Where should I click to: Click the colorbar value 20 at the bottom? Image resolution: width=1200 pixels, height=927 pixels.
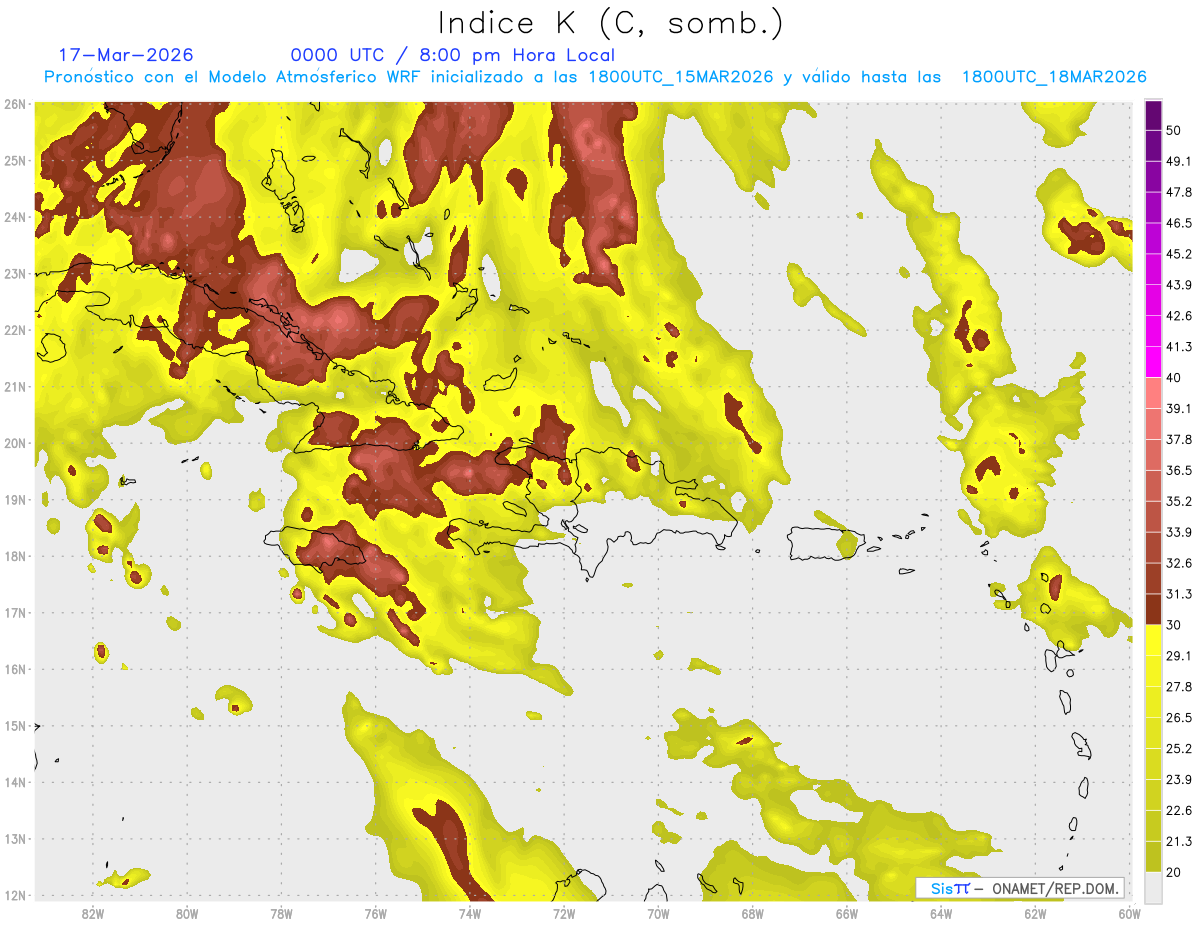(1175, 872)
